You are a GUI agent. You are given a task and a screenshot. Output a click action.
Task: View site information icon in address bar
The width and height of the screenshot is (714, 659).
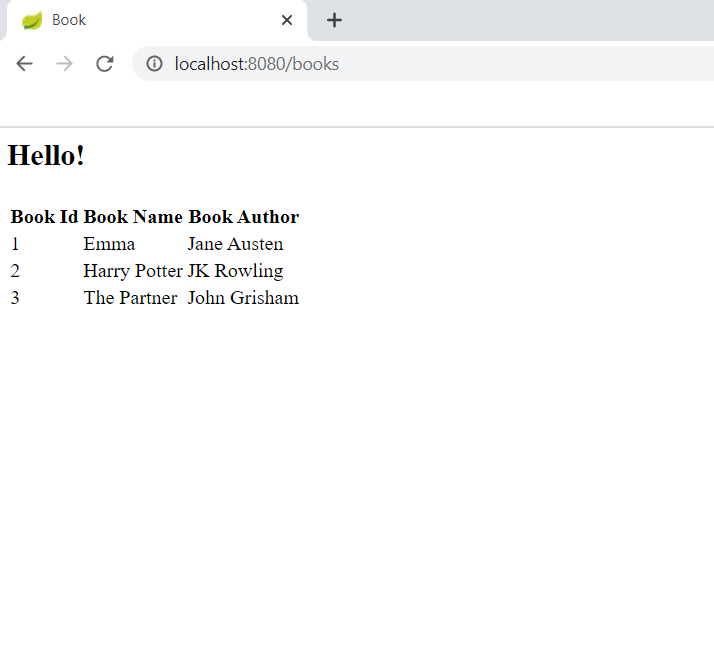[154, 64]
